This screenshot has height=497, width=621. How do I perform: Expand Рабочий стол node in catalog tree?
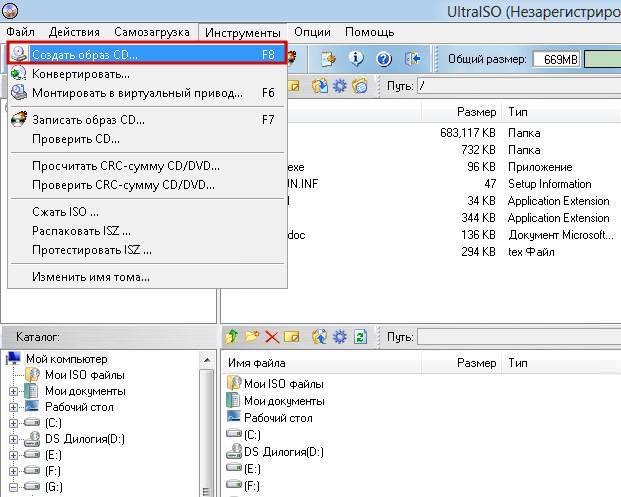[x=13, y=407]
